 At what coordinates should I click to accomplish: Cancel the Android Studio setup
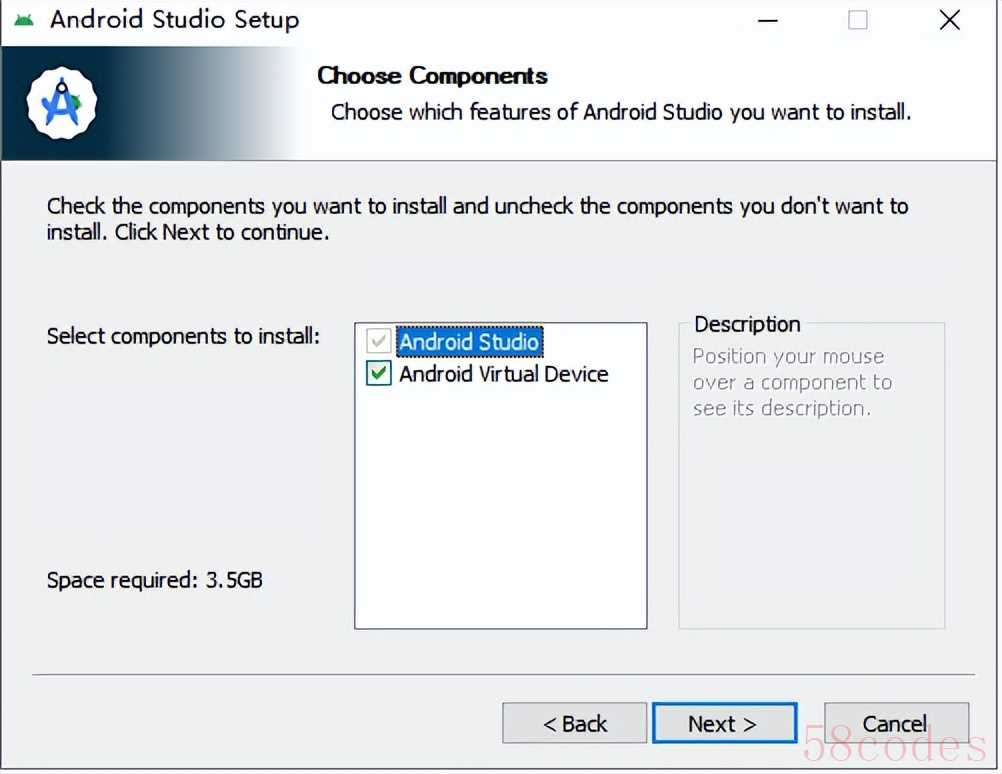(896, 724)
